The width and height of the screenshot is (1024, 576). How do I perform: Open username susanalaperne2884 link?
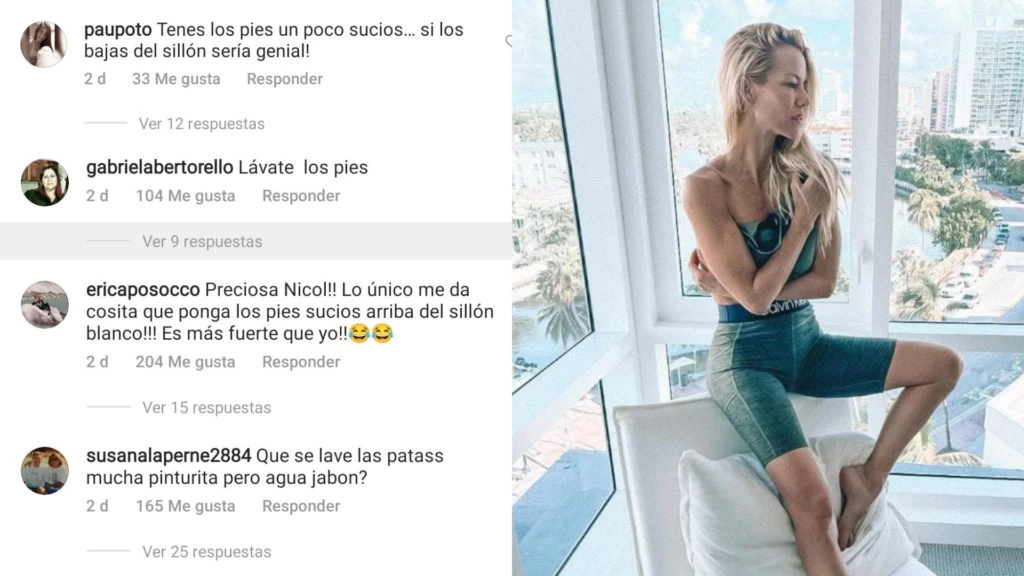point(168,455)
